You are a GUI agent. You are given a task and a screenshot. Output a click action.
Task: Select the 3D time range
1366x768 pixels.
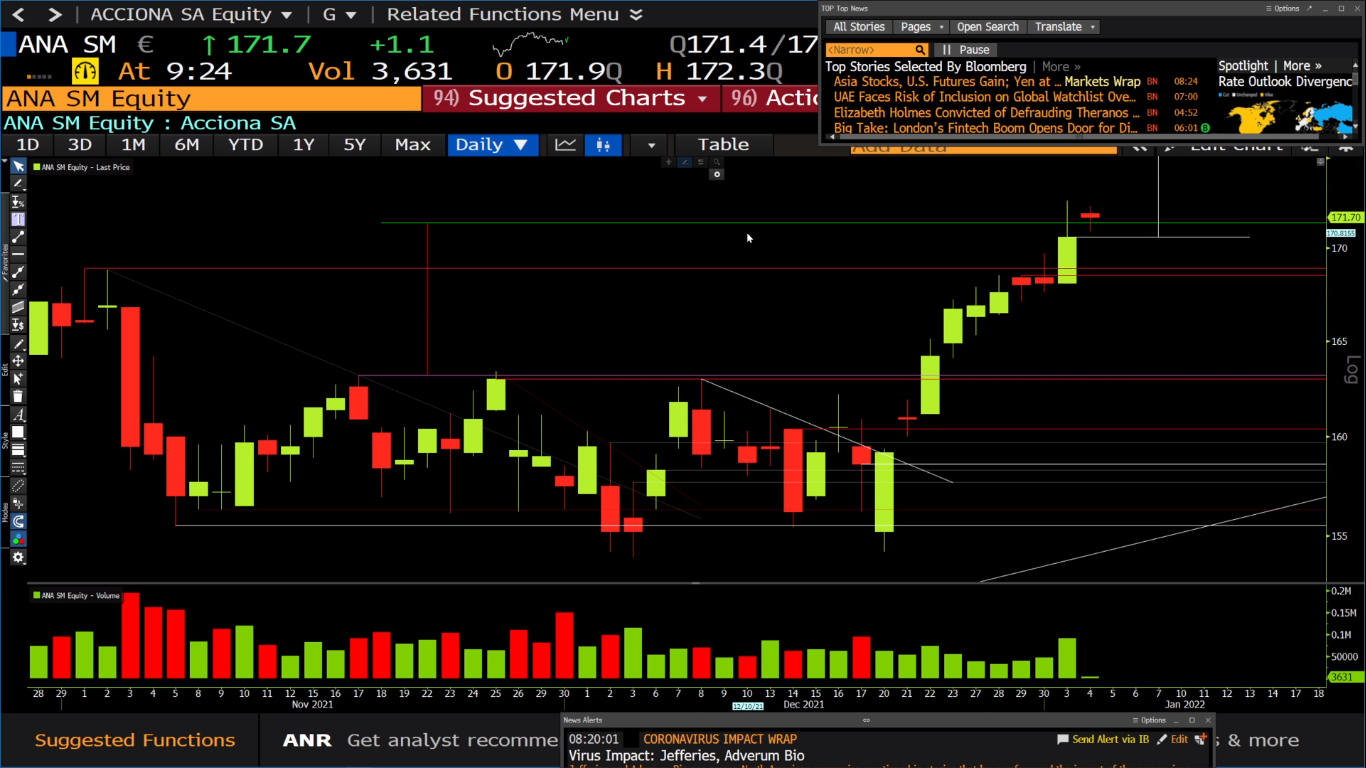[80, 145]
